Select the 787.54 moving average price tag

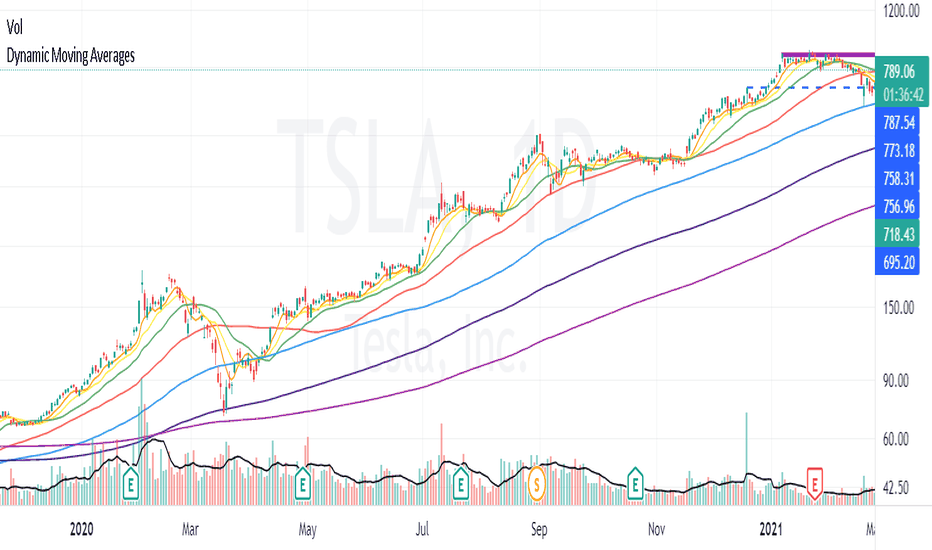898,122
